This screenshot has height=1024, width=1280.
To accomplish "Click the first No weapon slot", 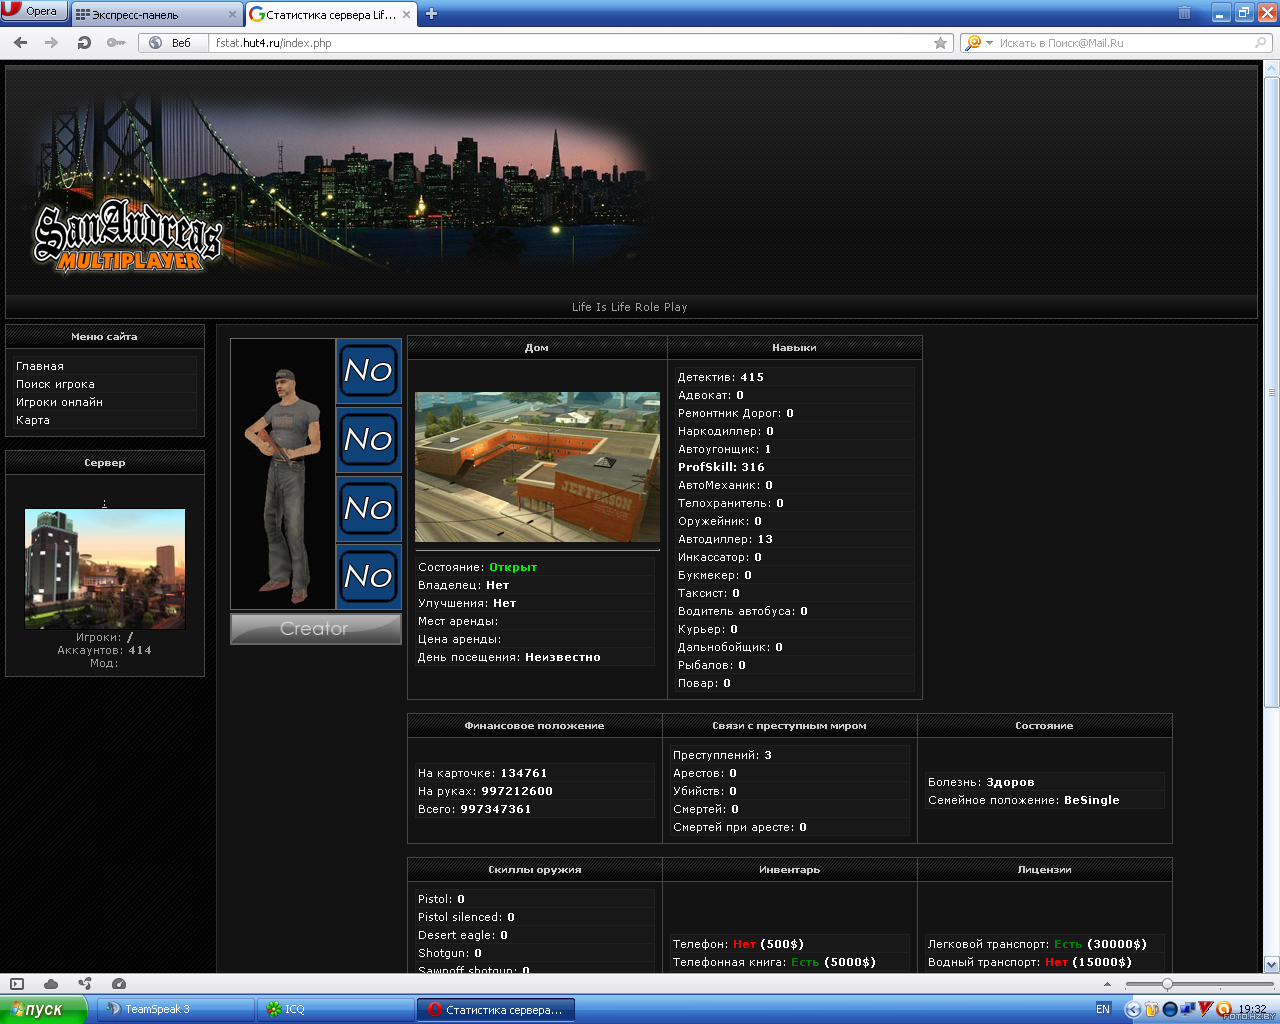I will coord(368,371).
